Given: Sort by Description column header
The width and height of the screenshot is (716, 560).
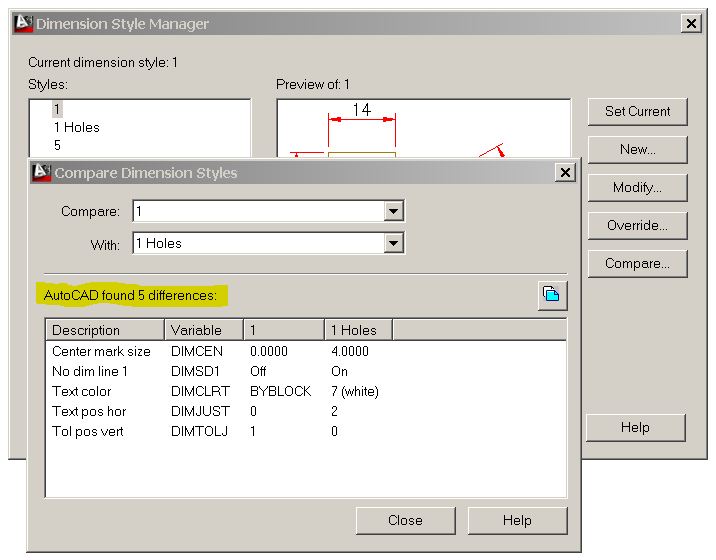Looking at the screenshot, I should click(105, 330).
